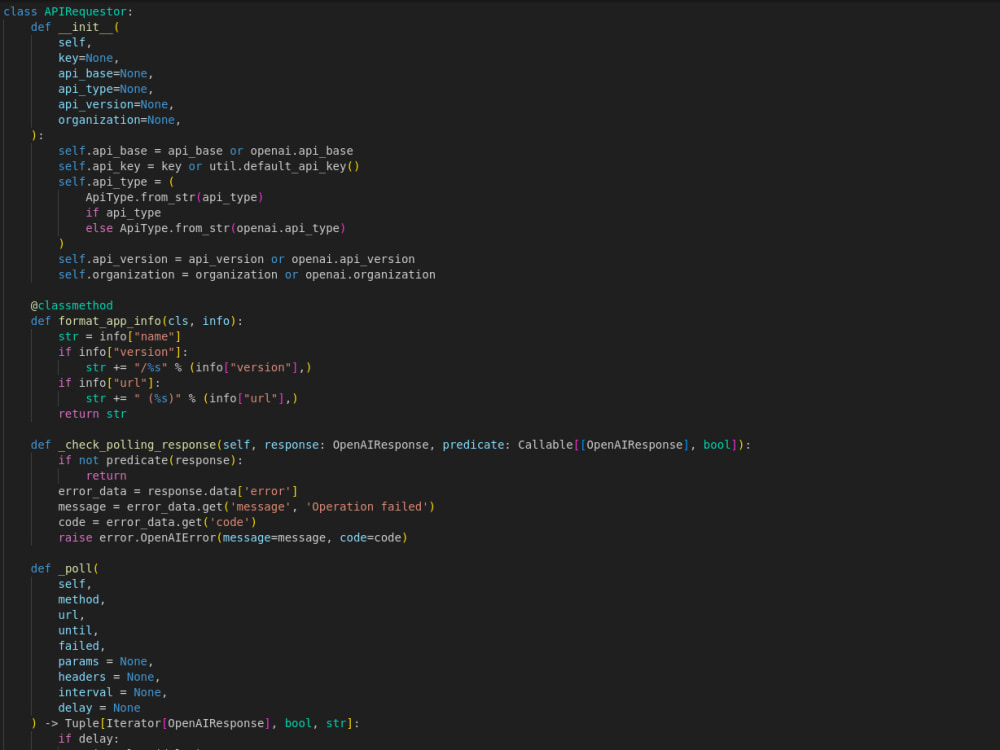This screenshot has height=750, width=1000.
Task: Click error.OpenAIError in the raise statement
Action: pos(158,538)
